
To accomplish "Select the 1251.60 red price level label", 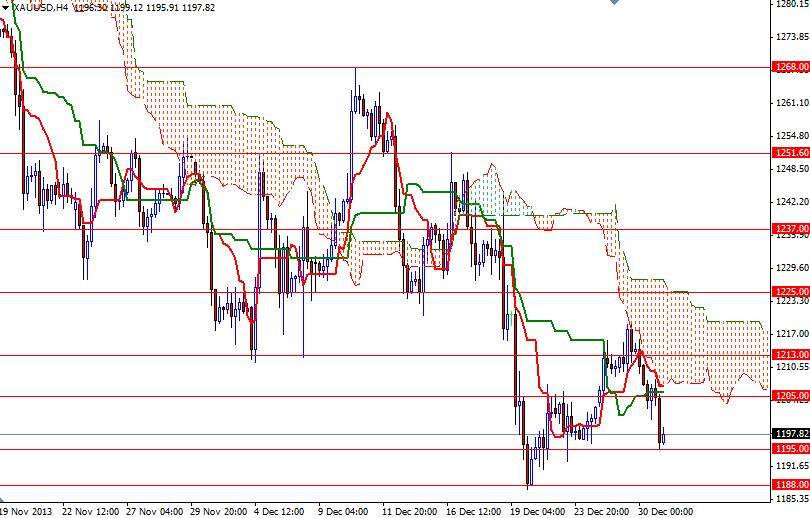I will click(791, 152).
